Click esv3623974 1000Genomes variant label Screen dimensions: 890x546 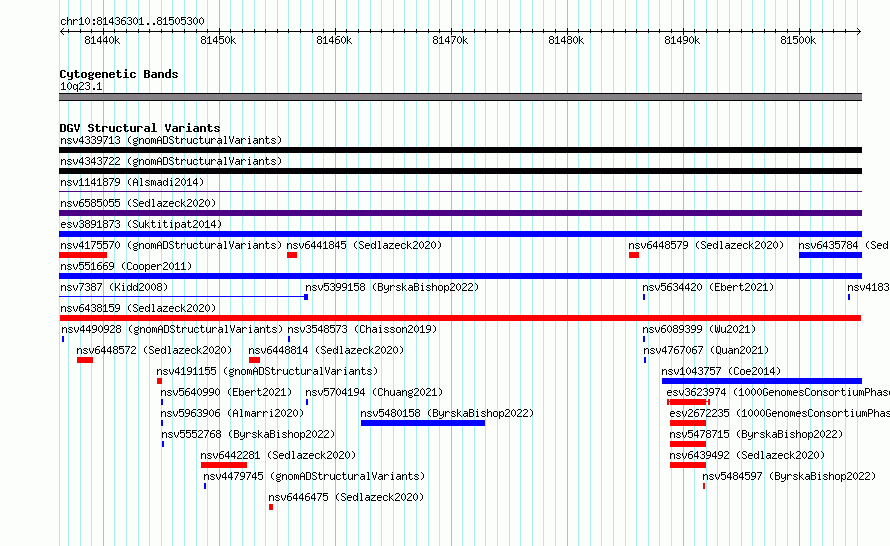778,392
